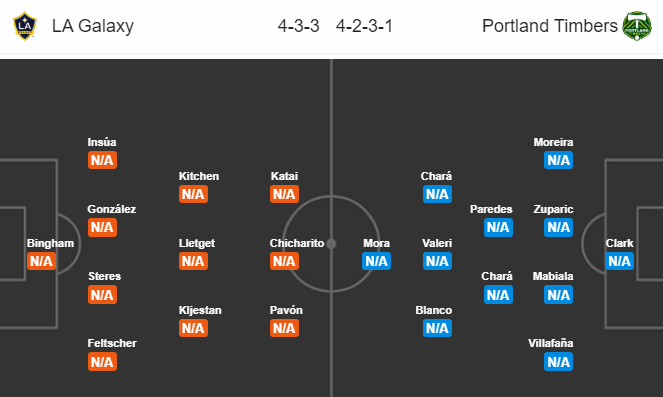
Task: Click the player name Zuparic
Action: point(553,209)
